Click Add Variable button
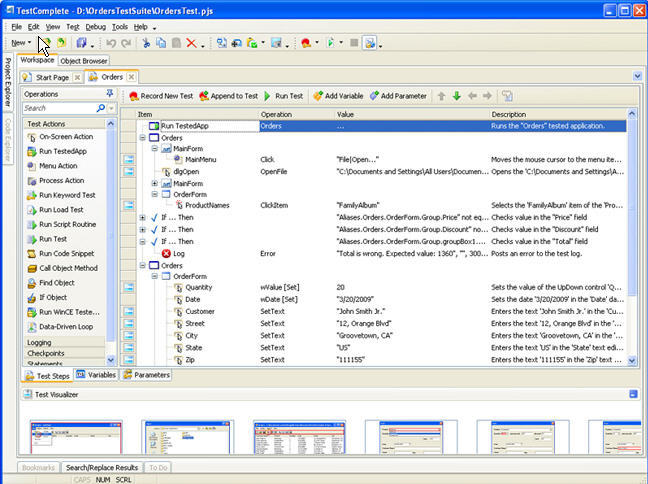 [338, 96]
